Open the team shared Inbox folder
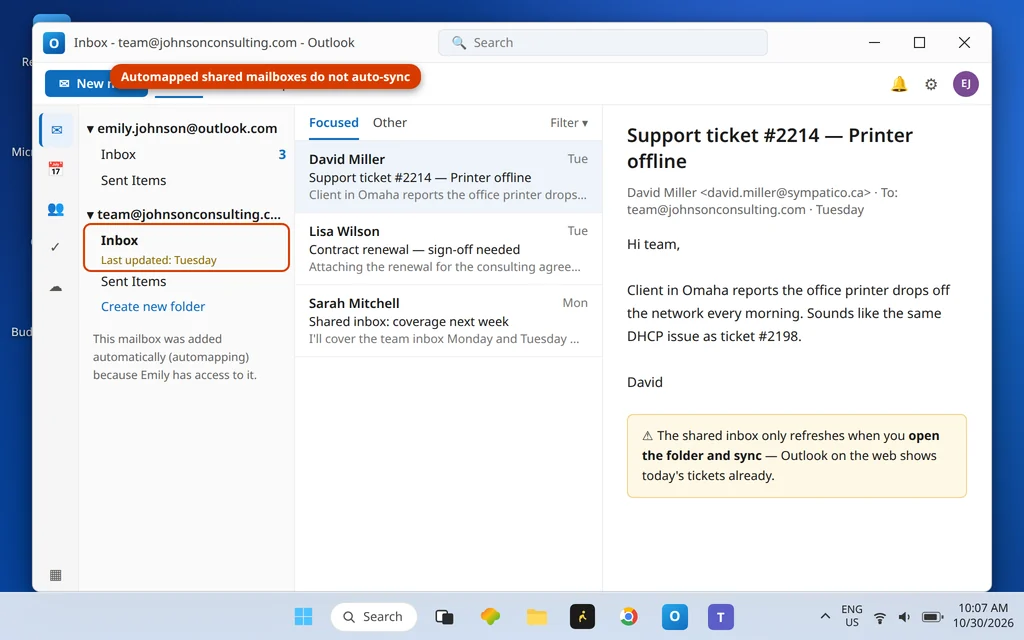Viewport: 1024px width, 640px height. [186, 248]
